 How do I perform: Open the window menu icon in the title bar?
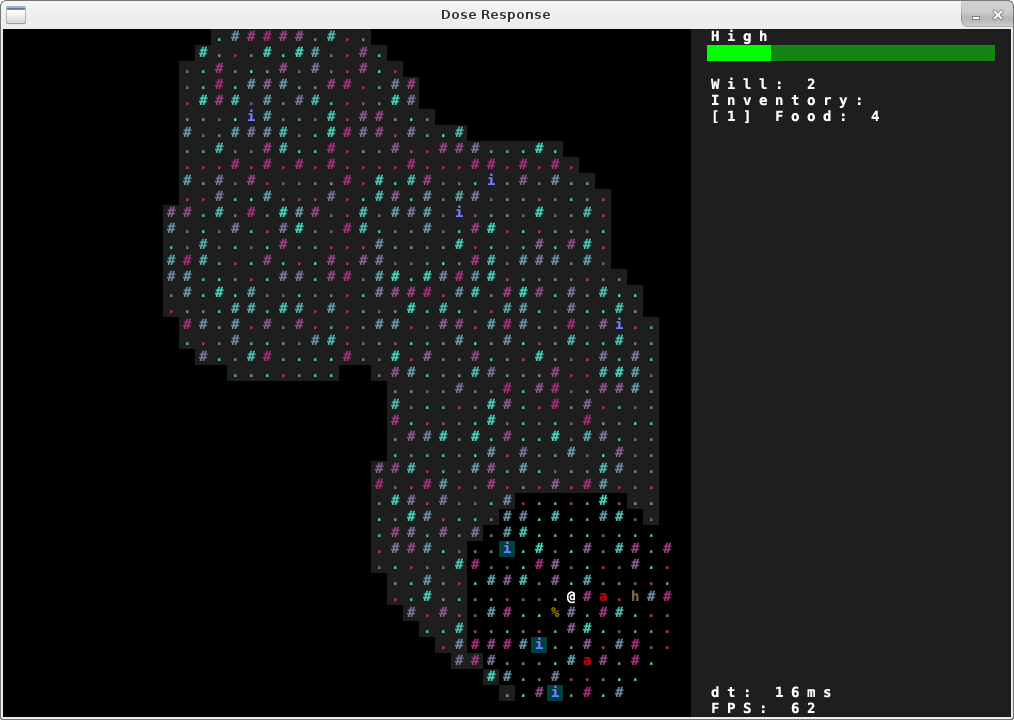16,14
